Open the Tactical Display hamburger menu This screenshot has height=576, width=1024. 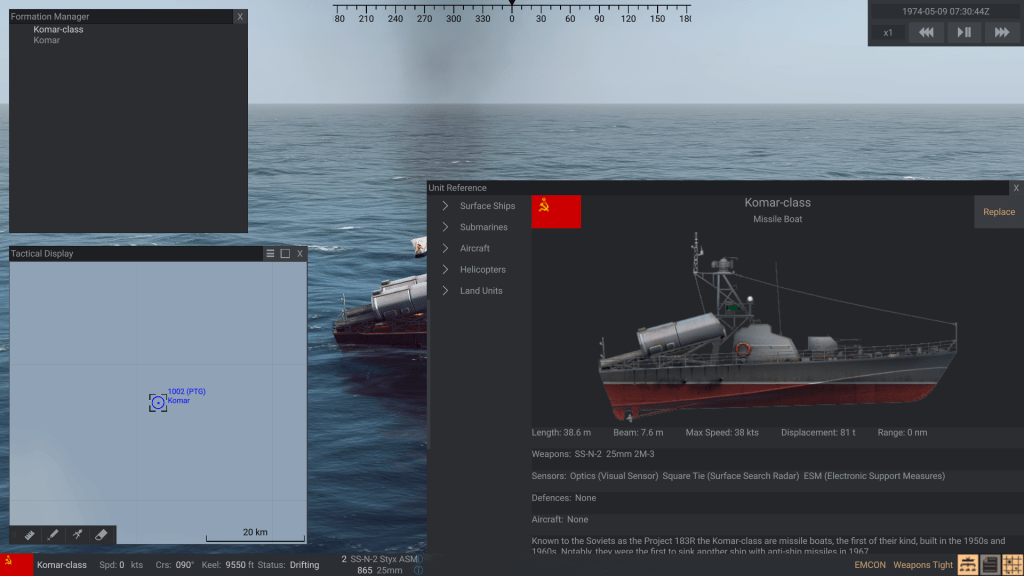click(270, 254)
